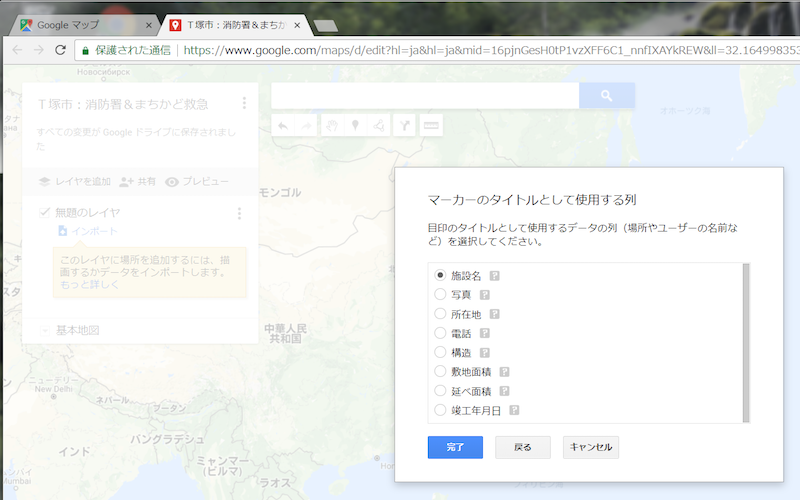Click レイヤを追加 to add a layer
This screenshot has width=800, height=500.
coord(75,182)
